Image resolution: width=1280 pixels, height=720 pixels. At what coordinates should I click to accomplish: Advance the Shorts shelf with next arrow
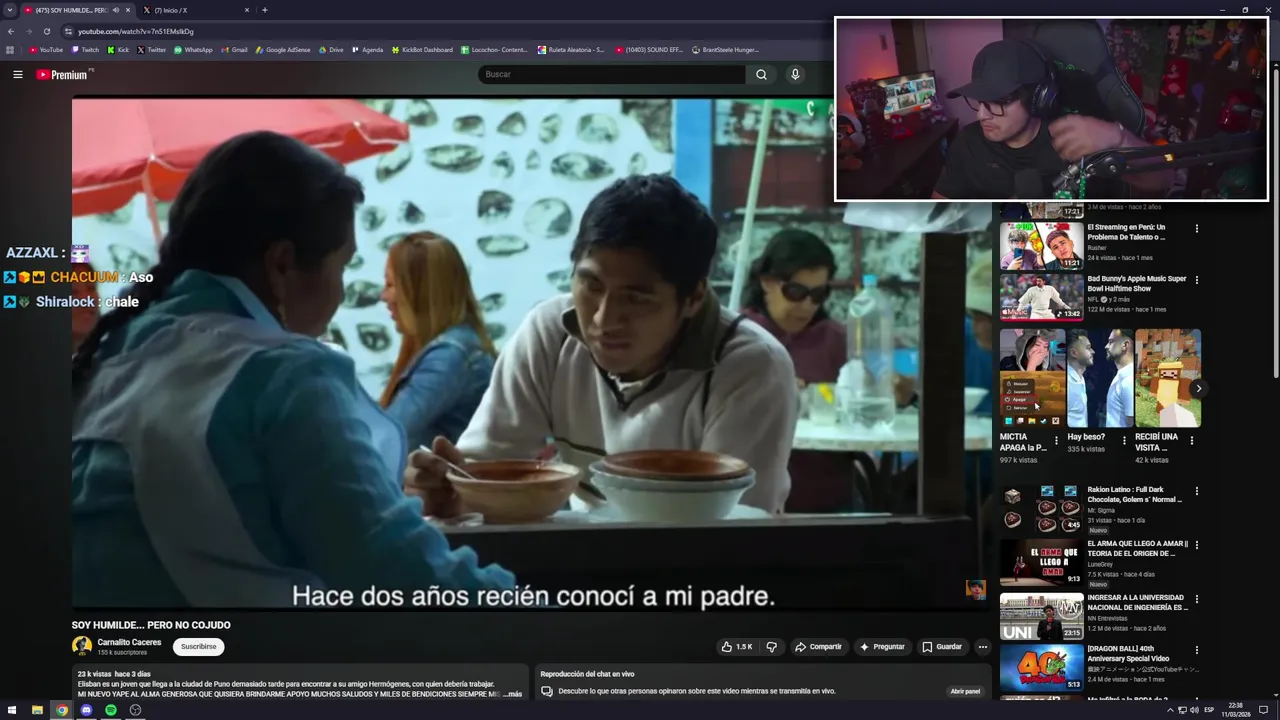(1198, 388)
